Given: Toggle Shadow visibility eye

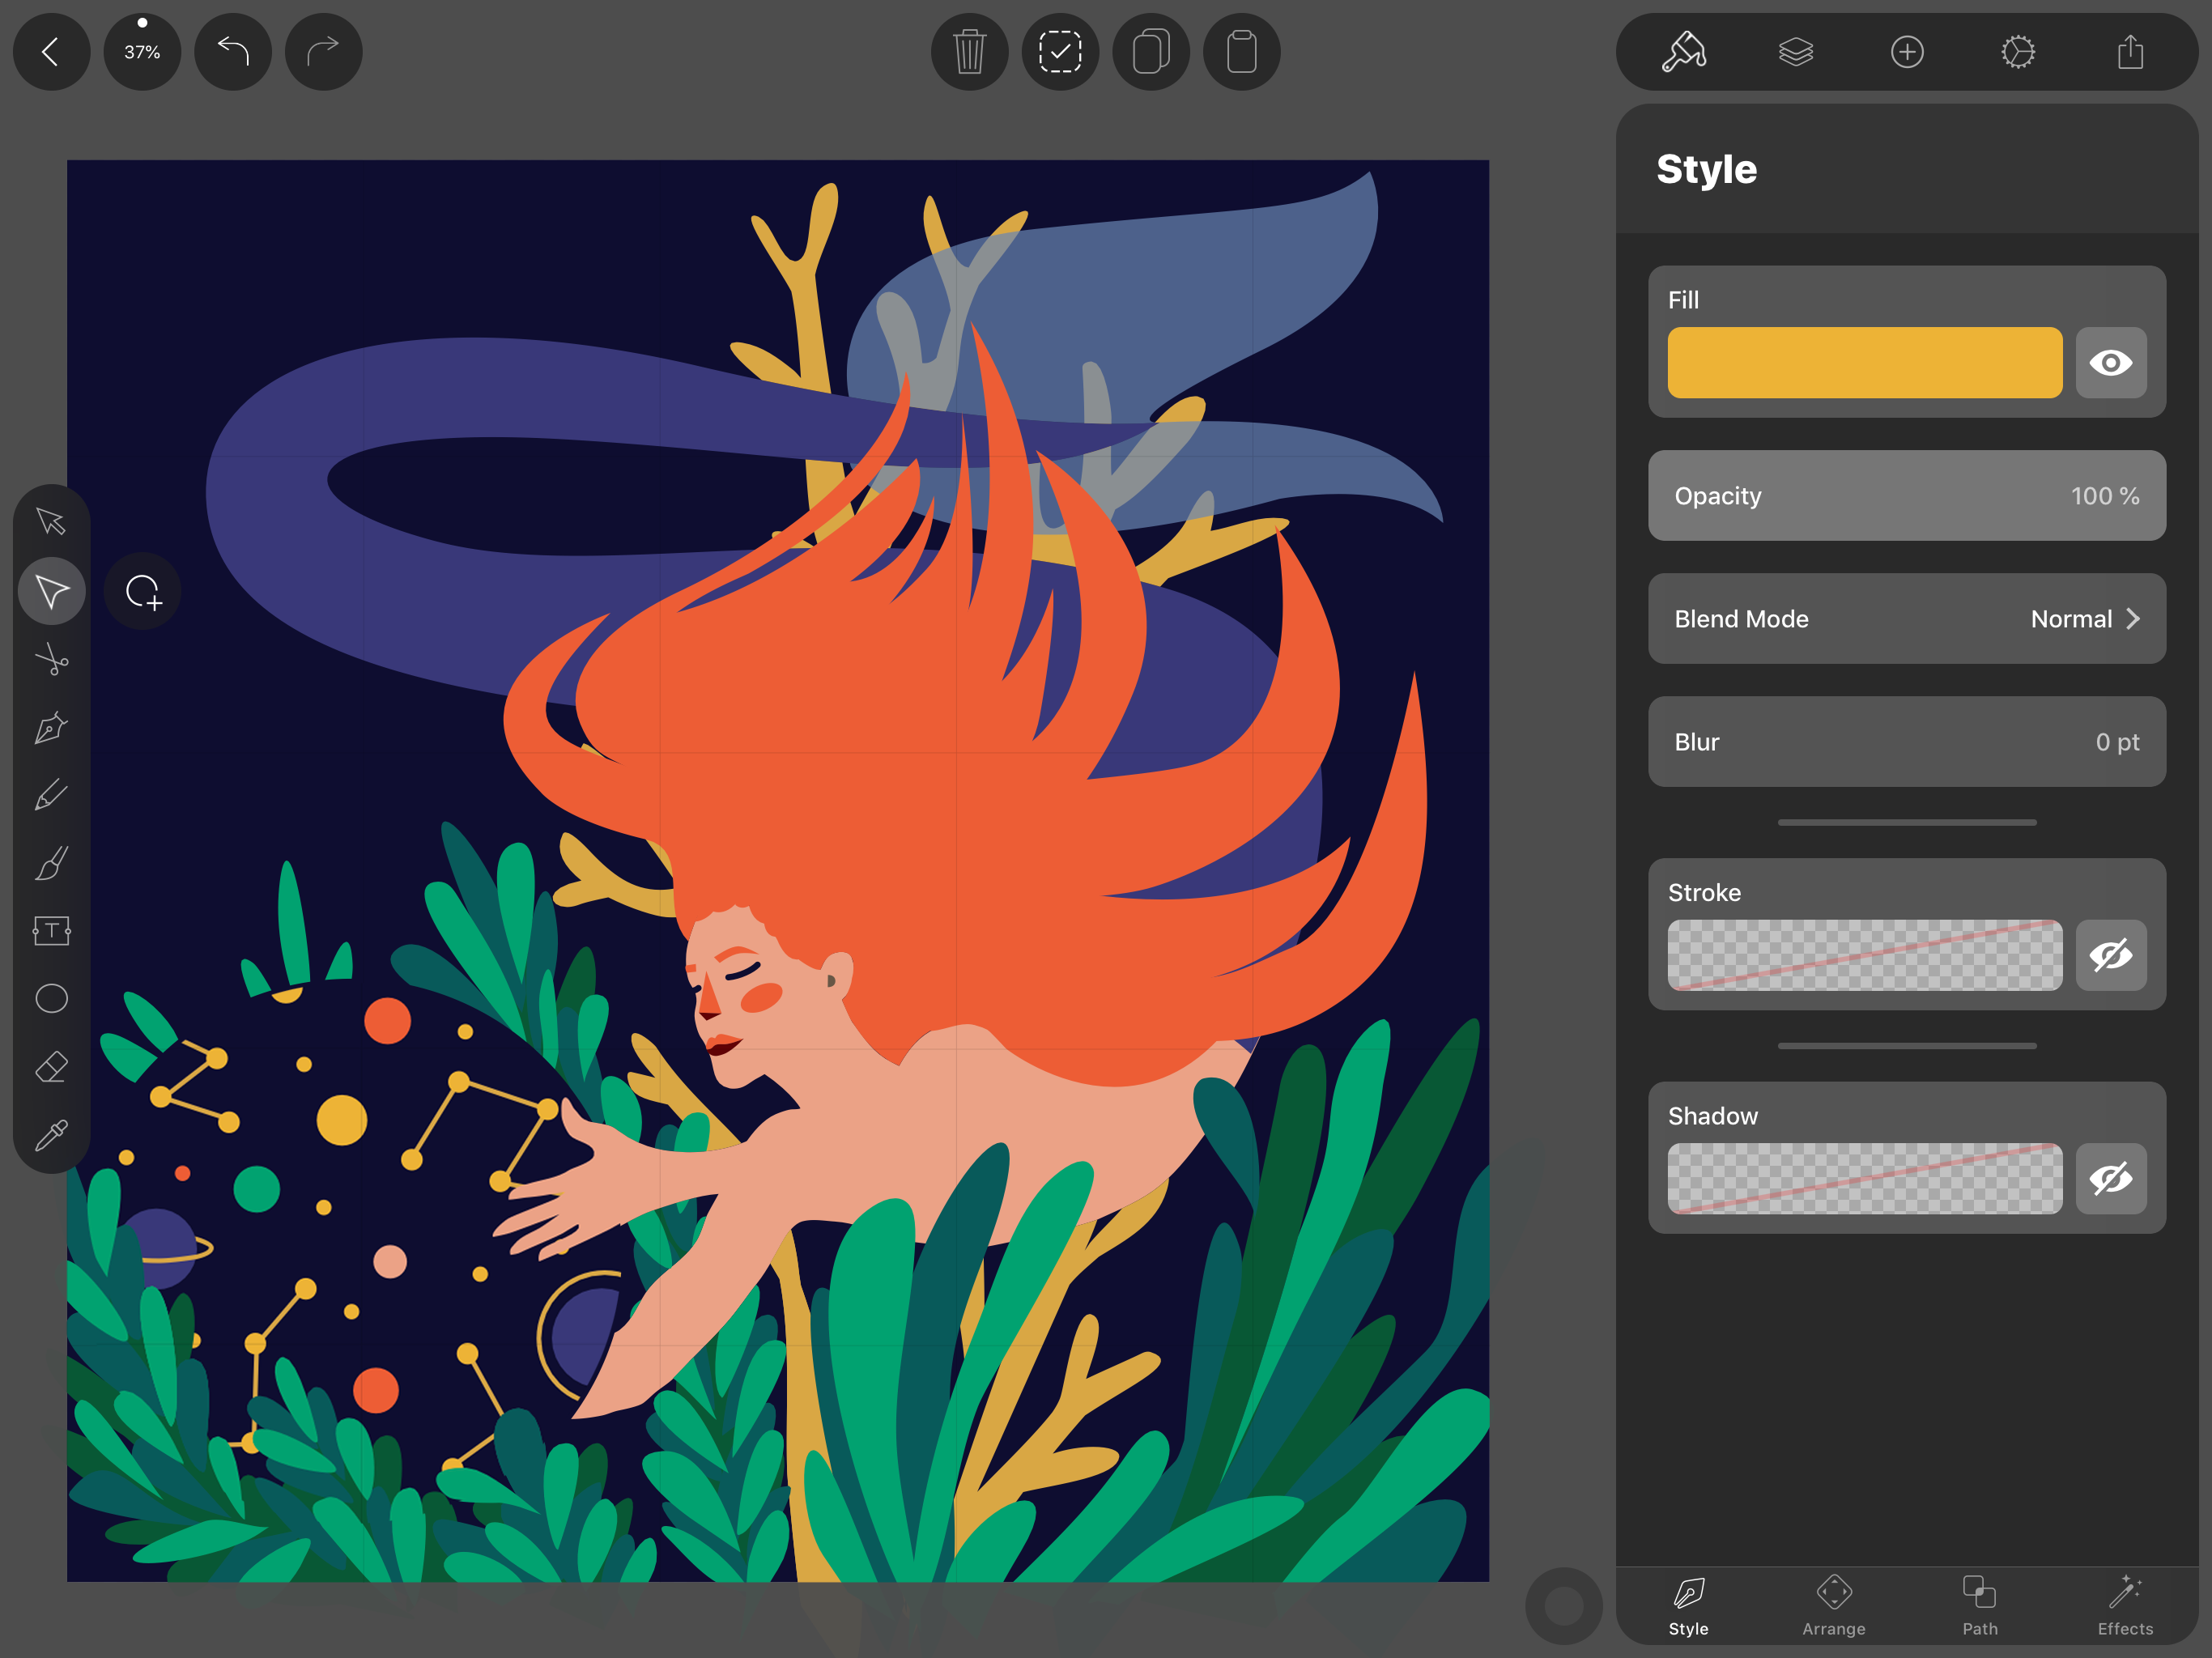Looking at the screenshot, I should (x=2111, y=1179).
